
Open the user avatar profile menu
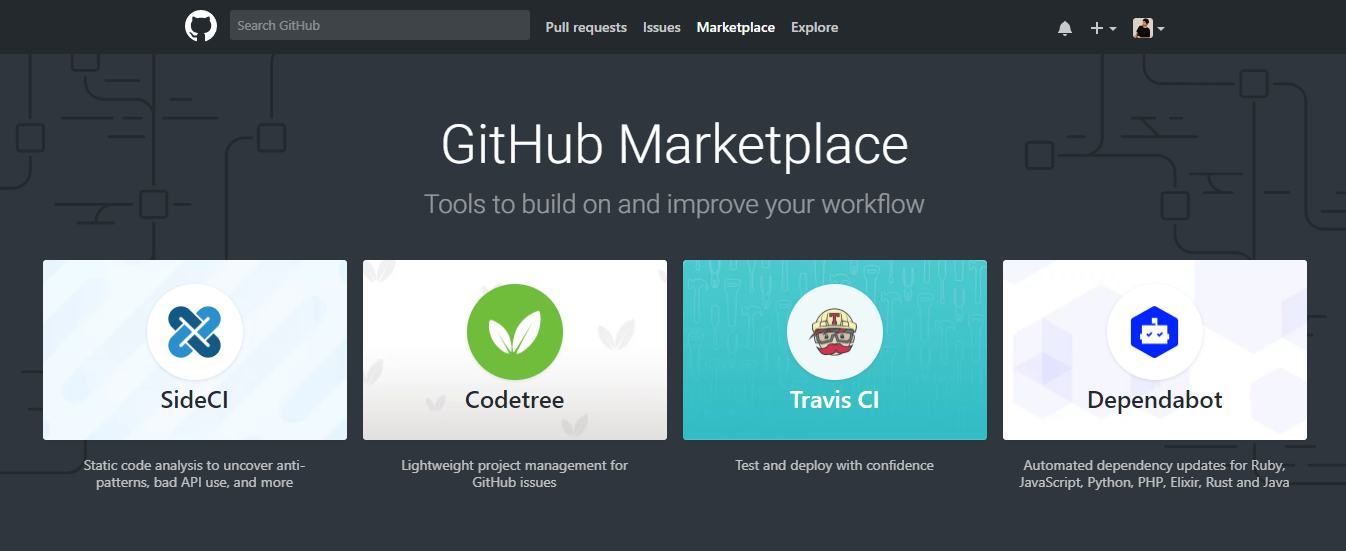1149,28
